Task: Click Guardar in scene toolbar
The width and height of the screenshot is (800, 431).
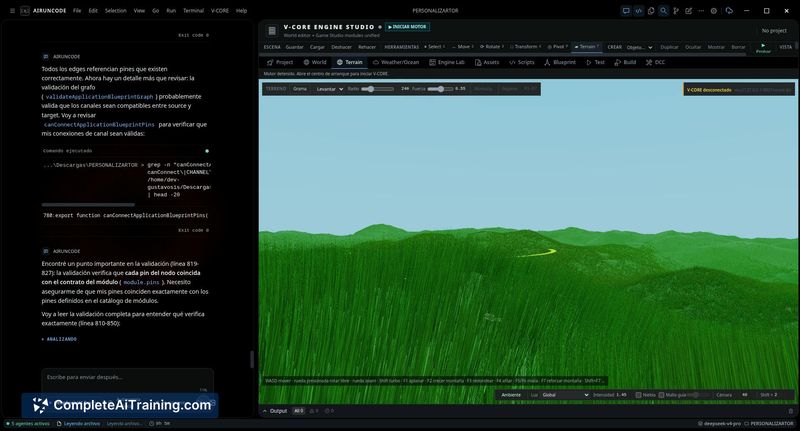Action: (x=294, y=47)
